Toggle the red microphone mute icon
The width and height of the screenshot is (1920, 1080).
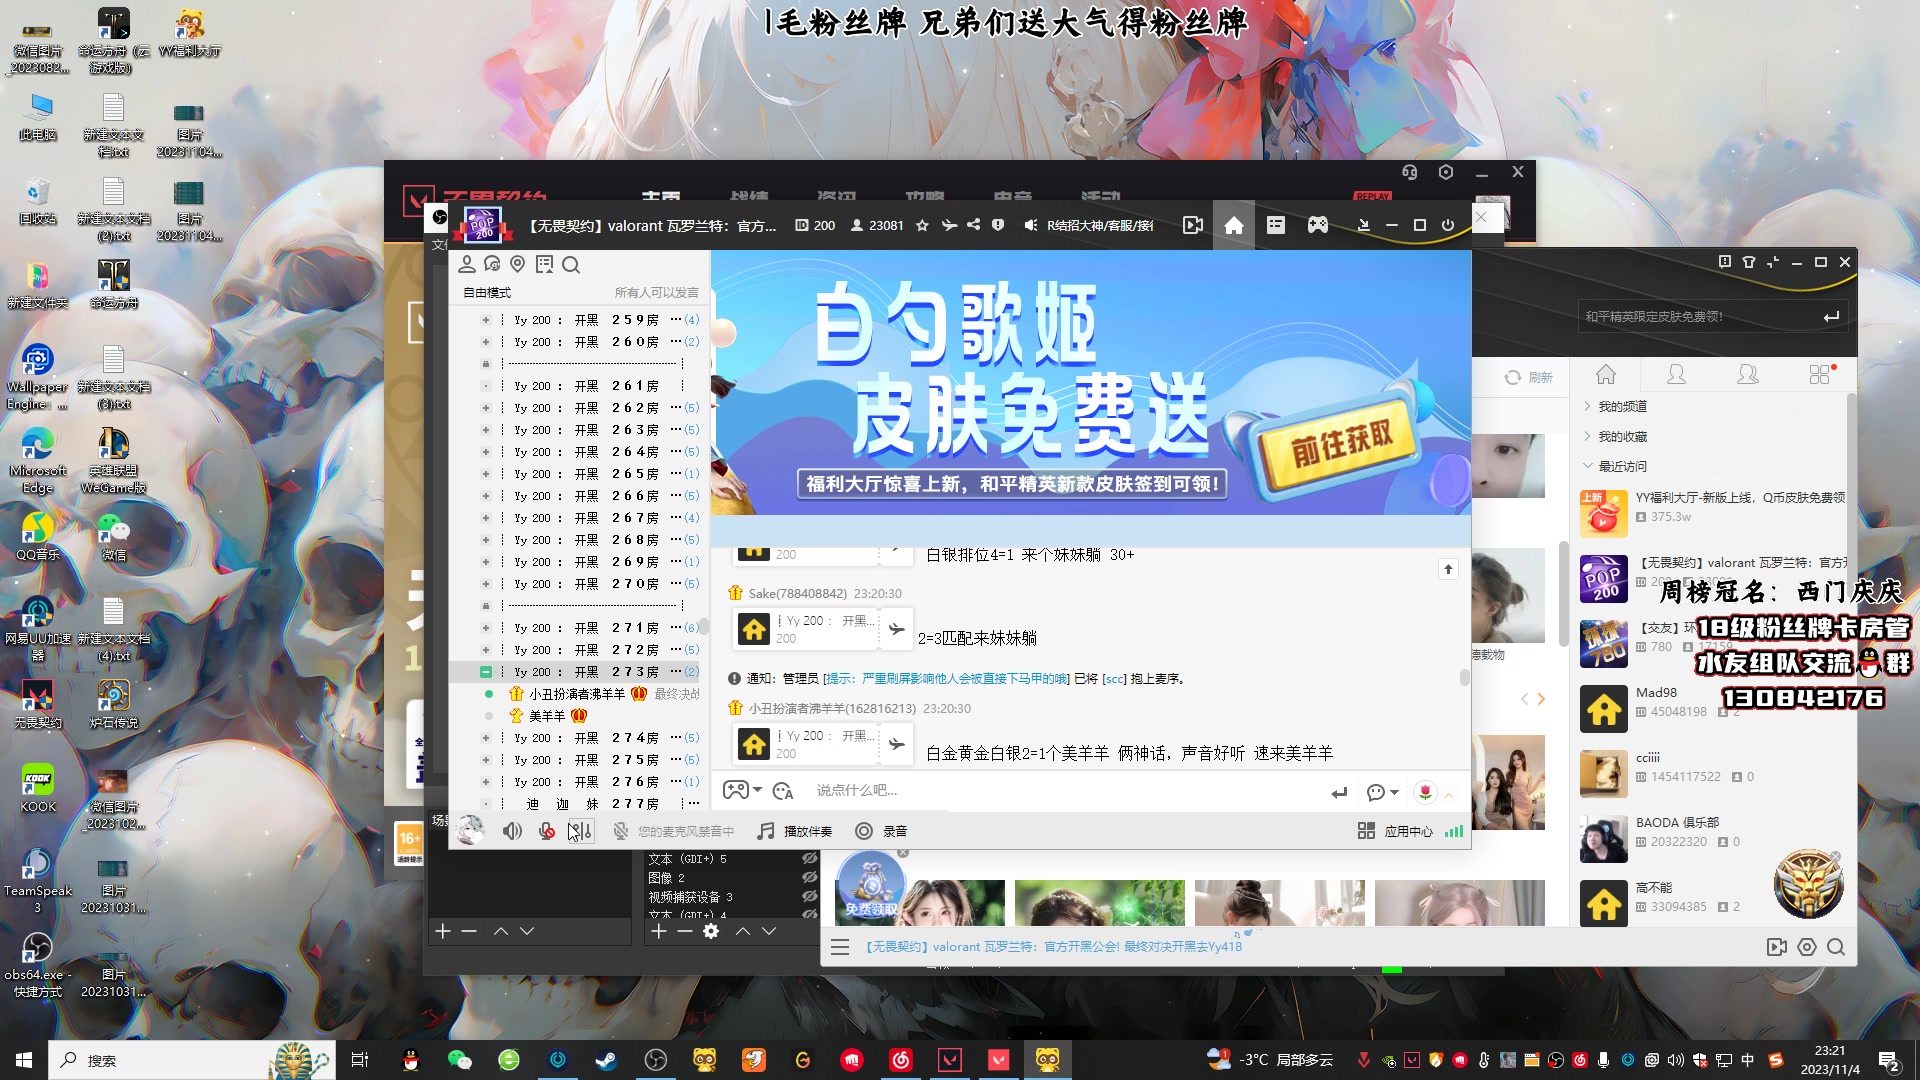(x=546, y=831)
